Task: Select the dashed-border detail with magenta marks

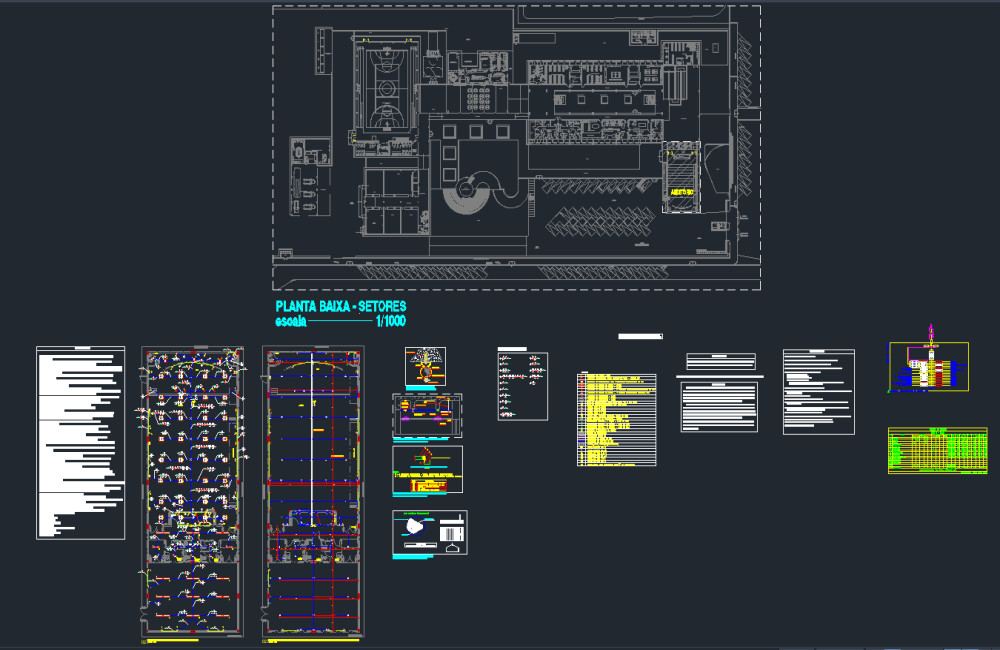Action: point(427,415)
